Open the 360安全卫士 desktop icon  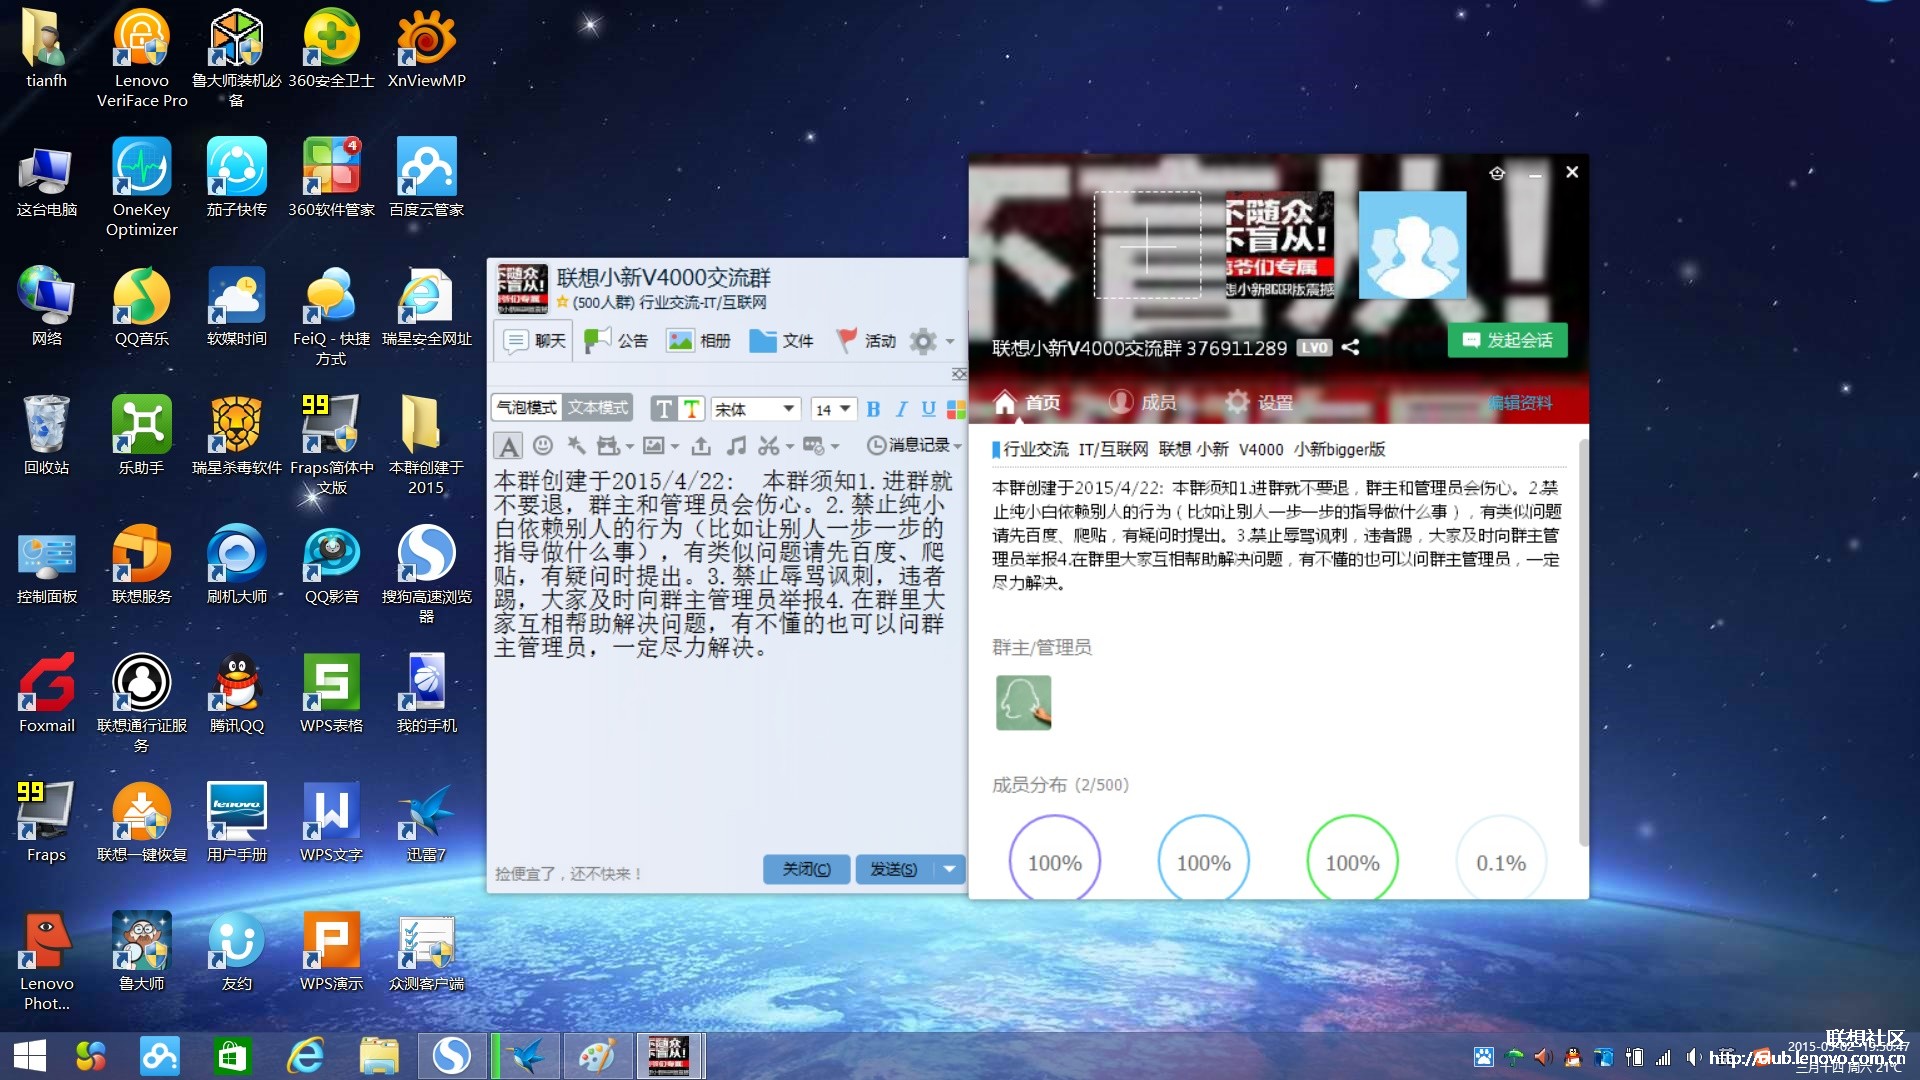pos(331,48)
